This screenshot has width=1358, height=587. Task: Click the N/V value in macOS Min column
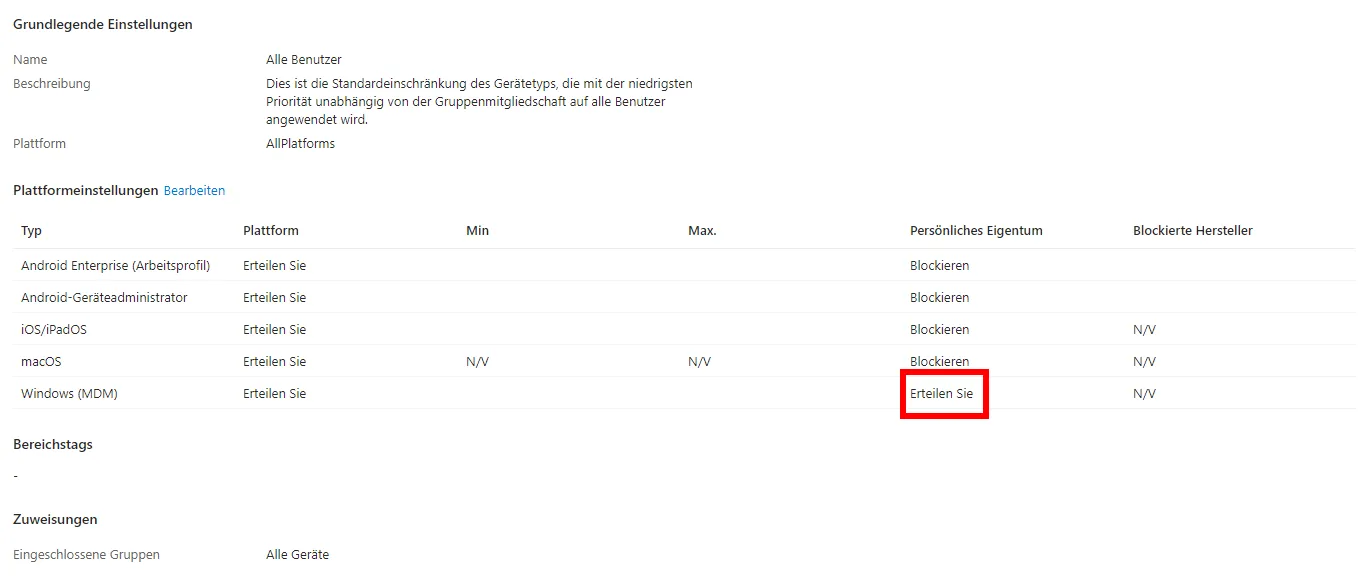(477, 362)
